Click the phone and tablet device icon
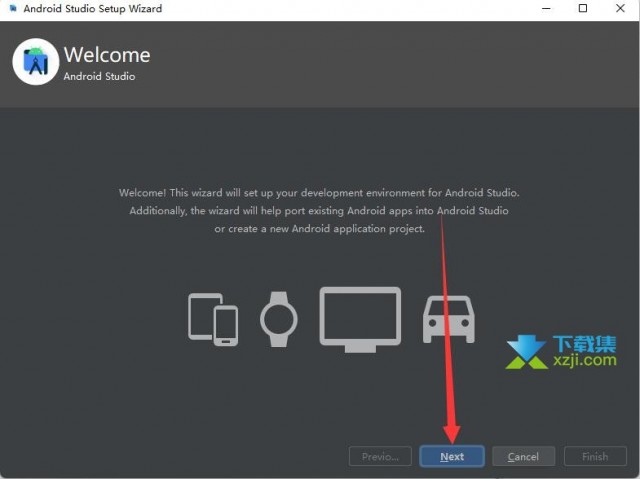 [x=213, y=319]
